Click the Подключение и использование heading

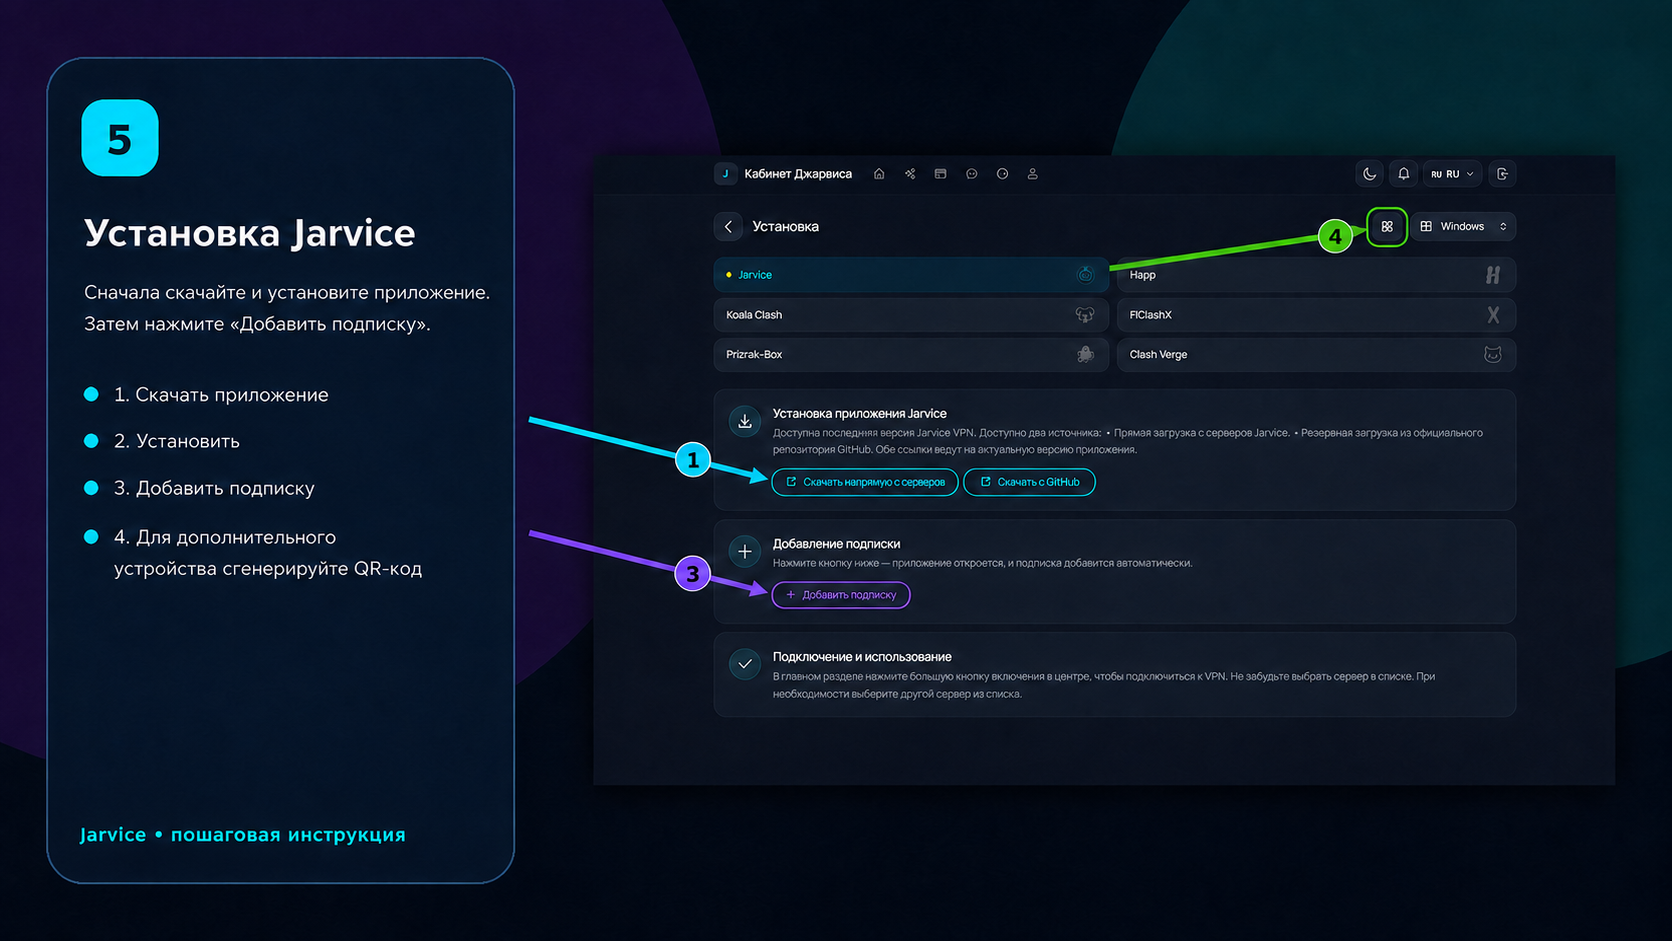[x=862, y=657]
